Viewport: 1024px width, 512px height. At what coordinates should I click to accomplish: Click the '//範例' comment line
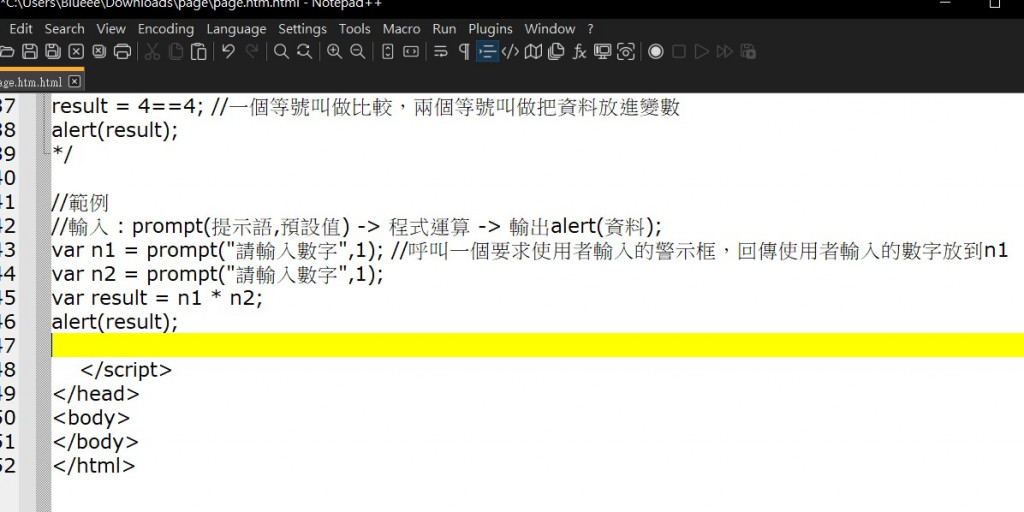click(80, 202)
